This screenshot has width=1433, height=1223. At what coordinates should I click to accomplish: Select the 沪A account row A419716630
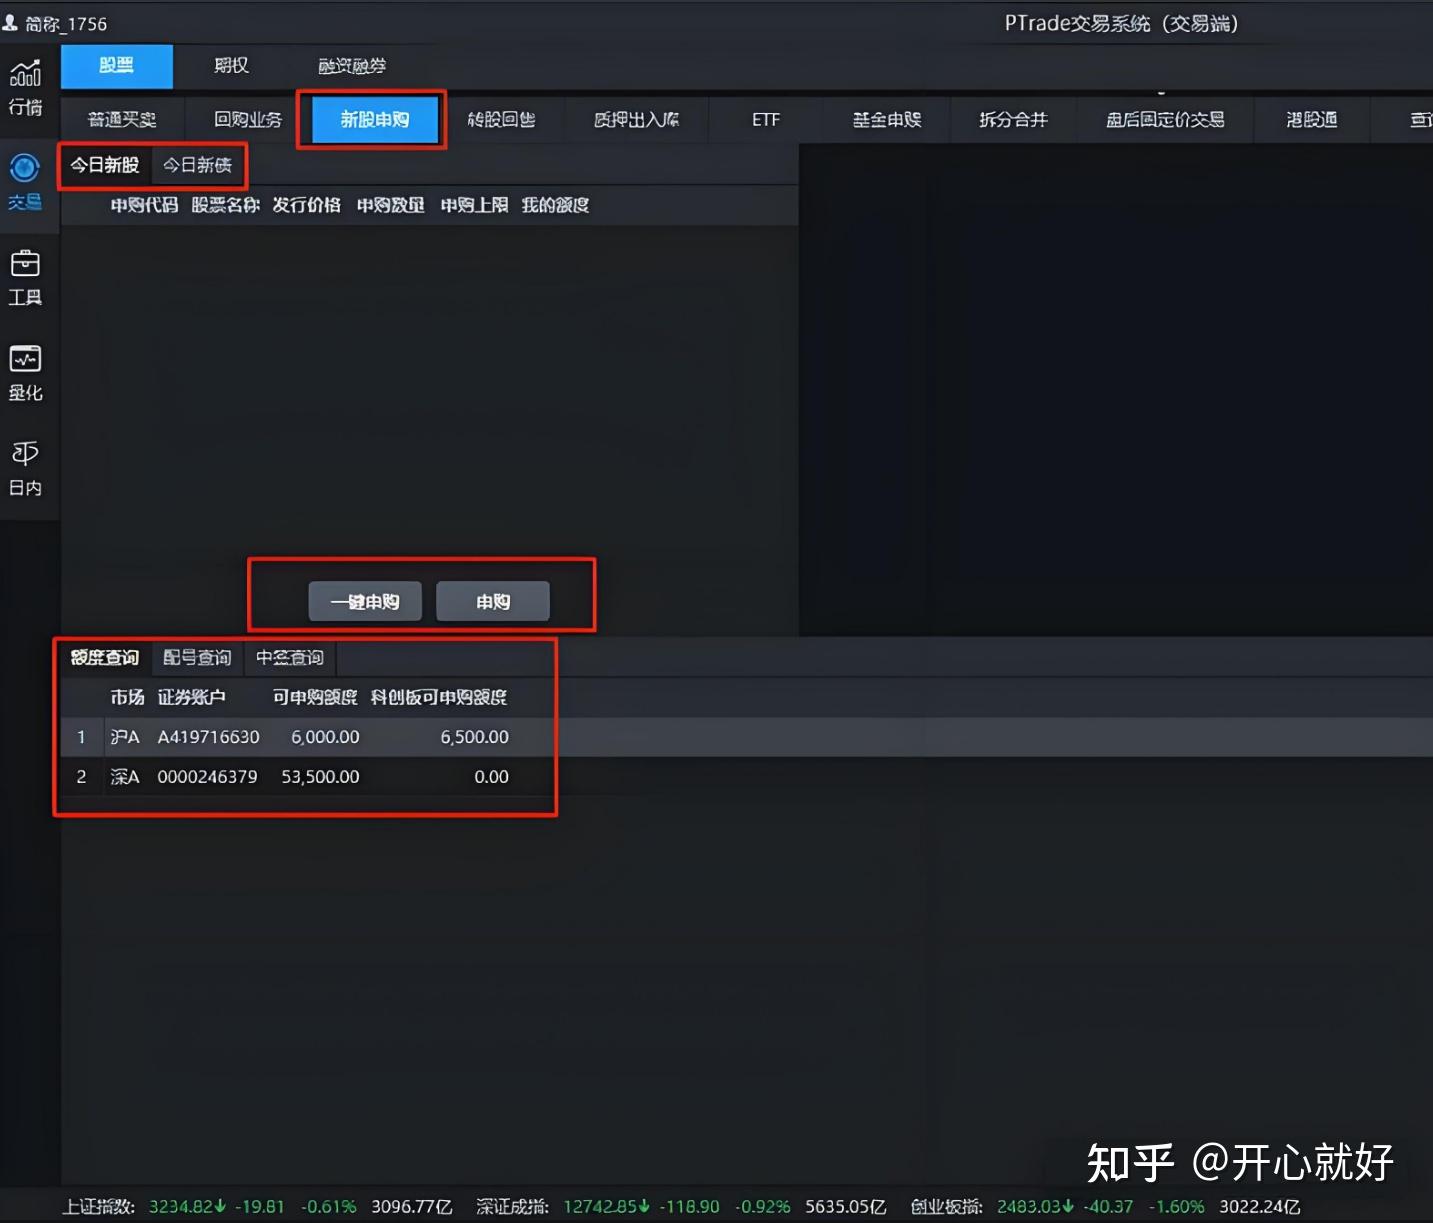208,736
